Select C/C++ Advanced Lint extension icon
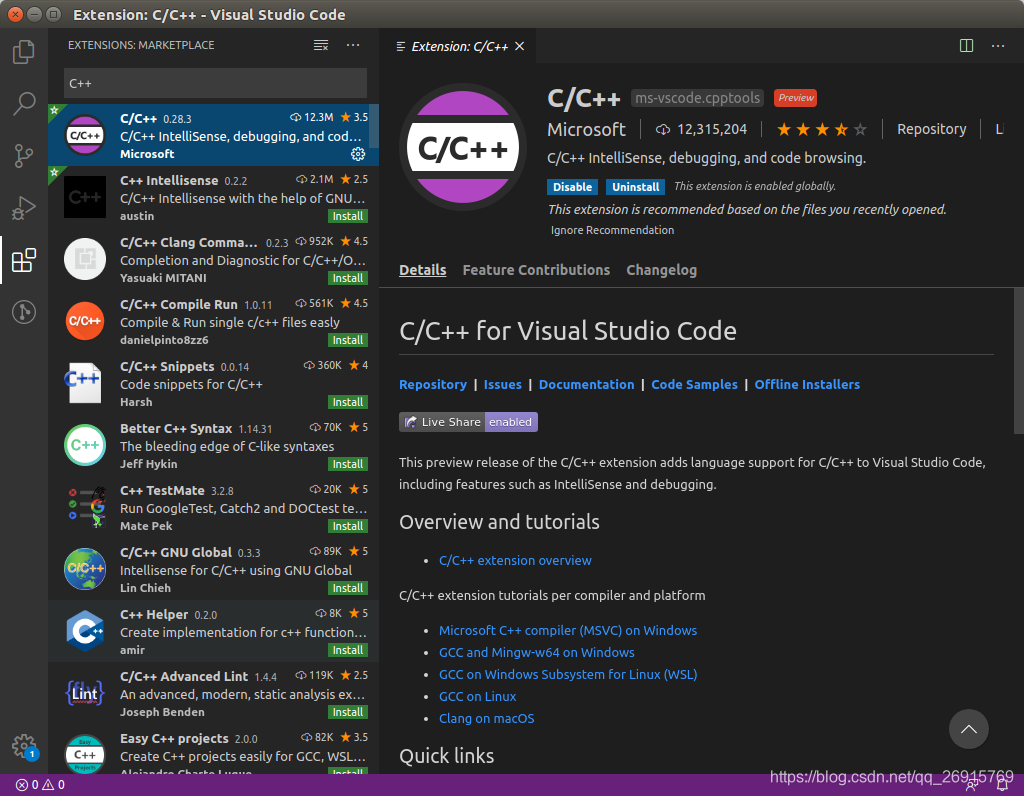 pos(85,693)
